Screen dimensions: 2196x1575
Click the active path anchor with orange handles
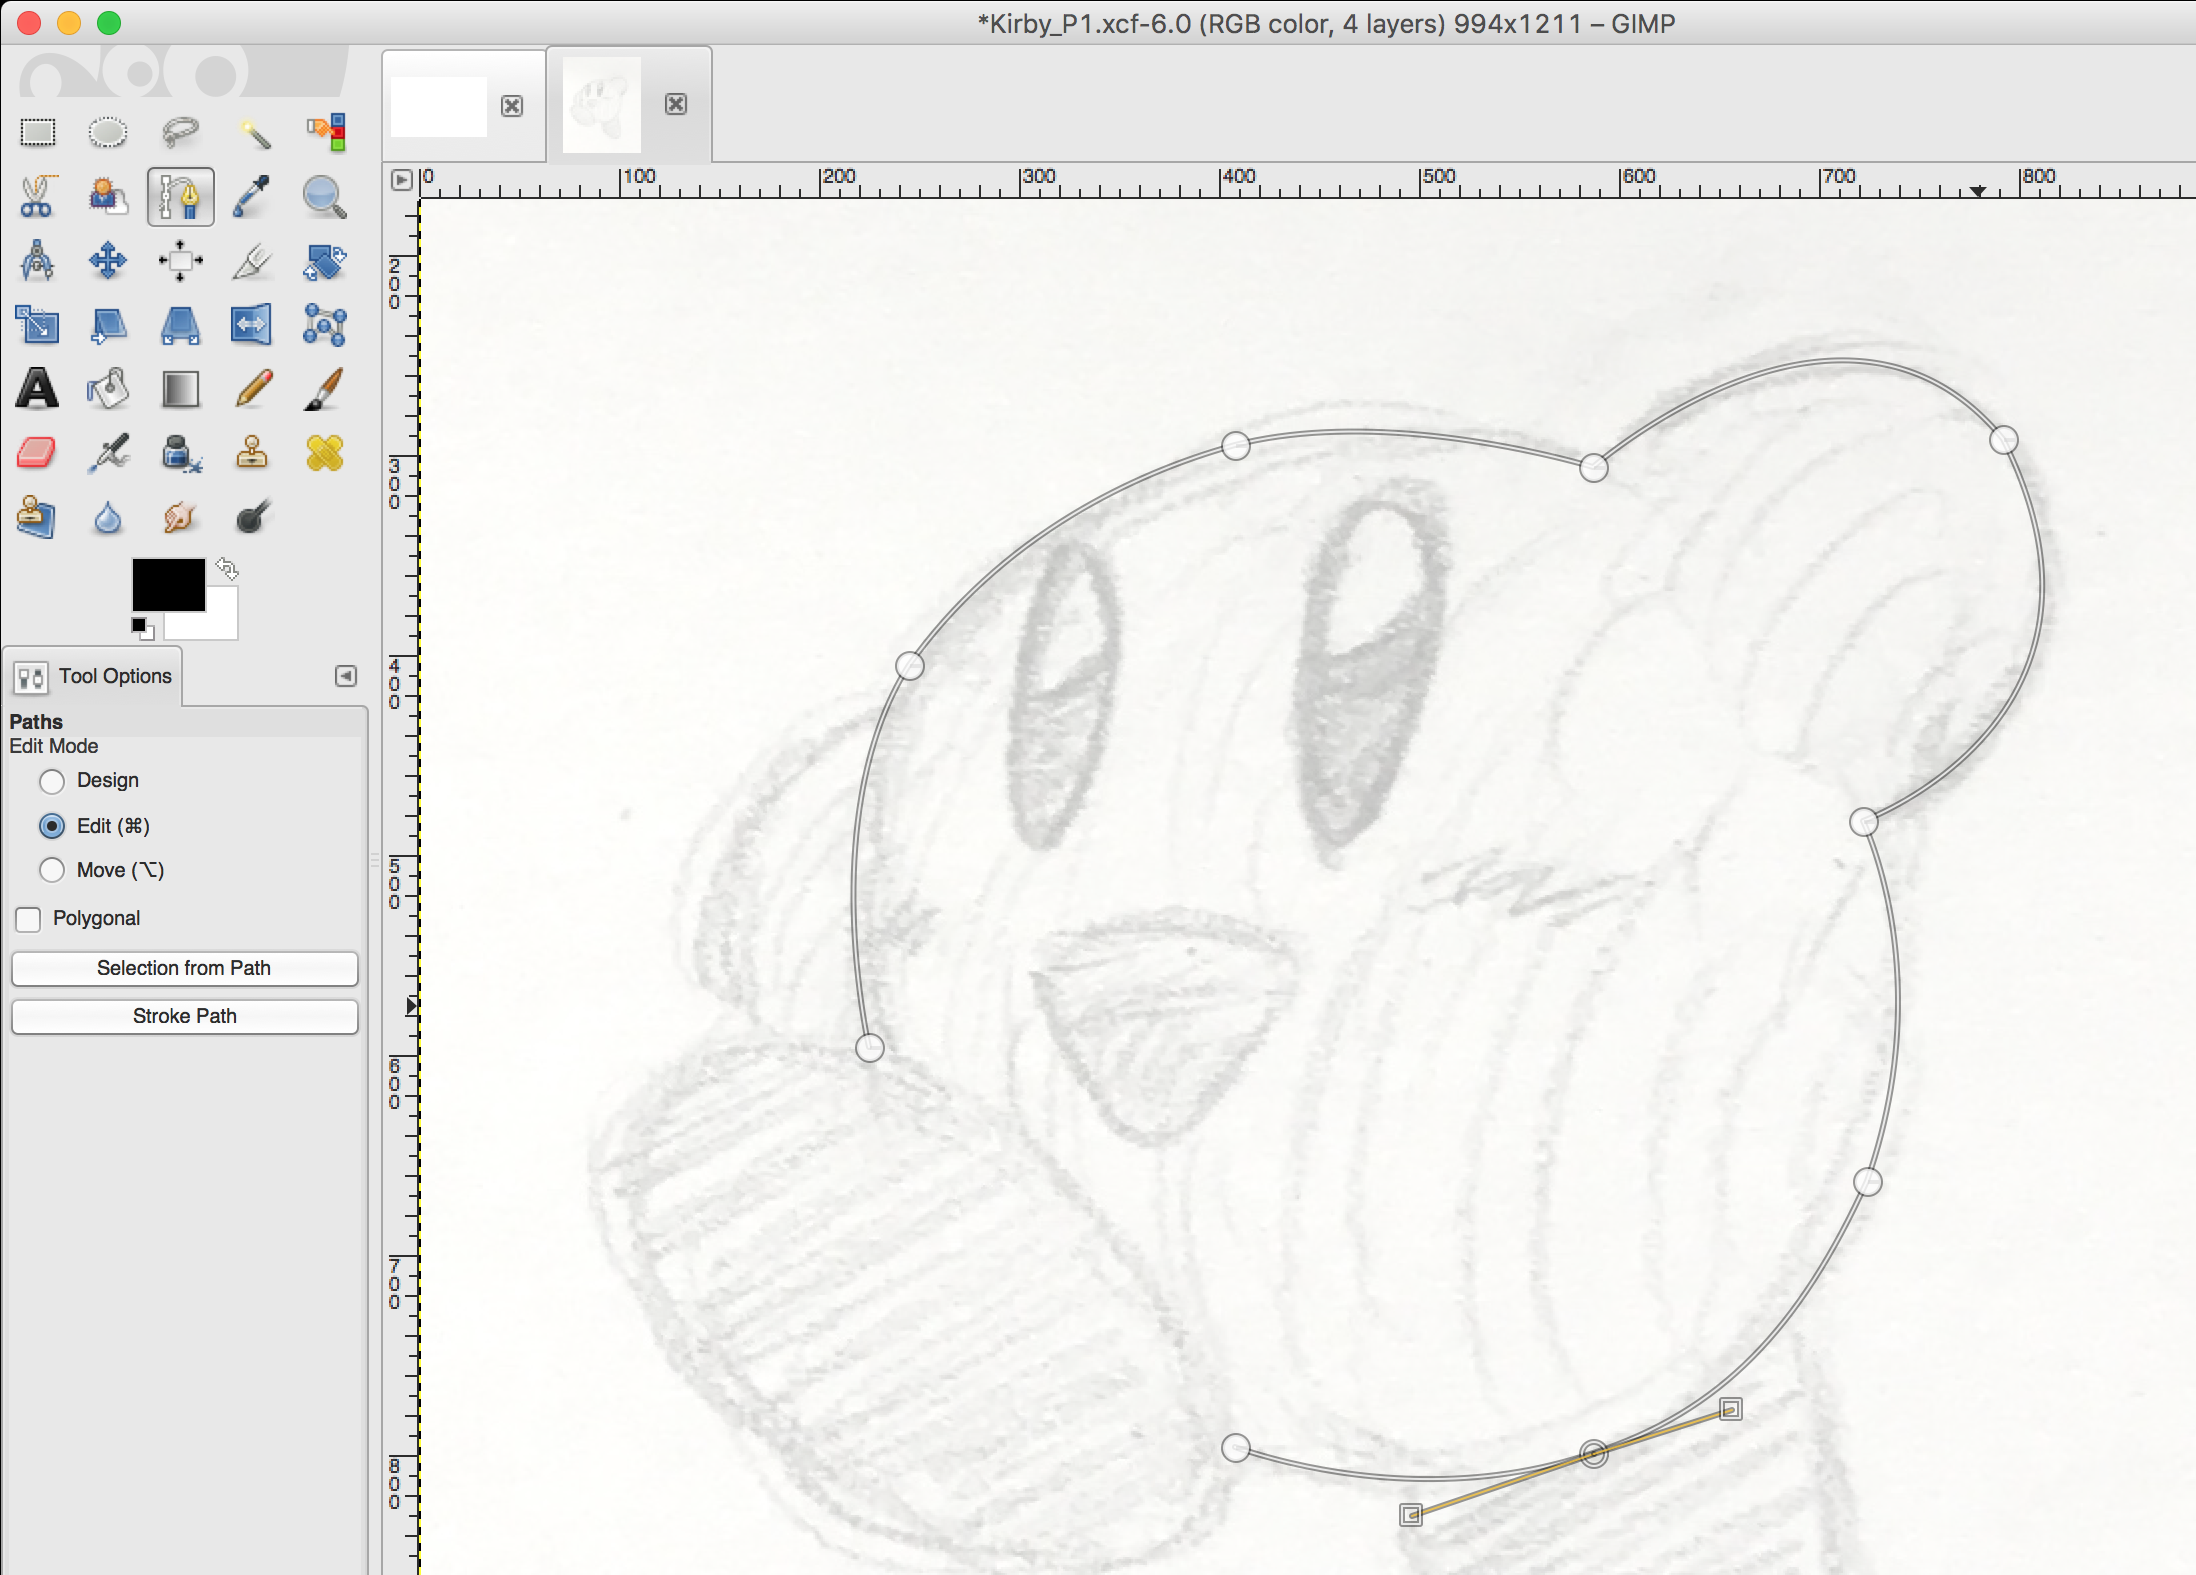pyautogui.click(x=1594, y=1453)
